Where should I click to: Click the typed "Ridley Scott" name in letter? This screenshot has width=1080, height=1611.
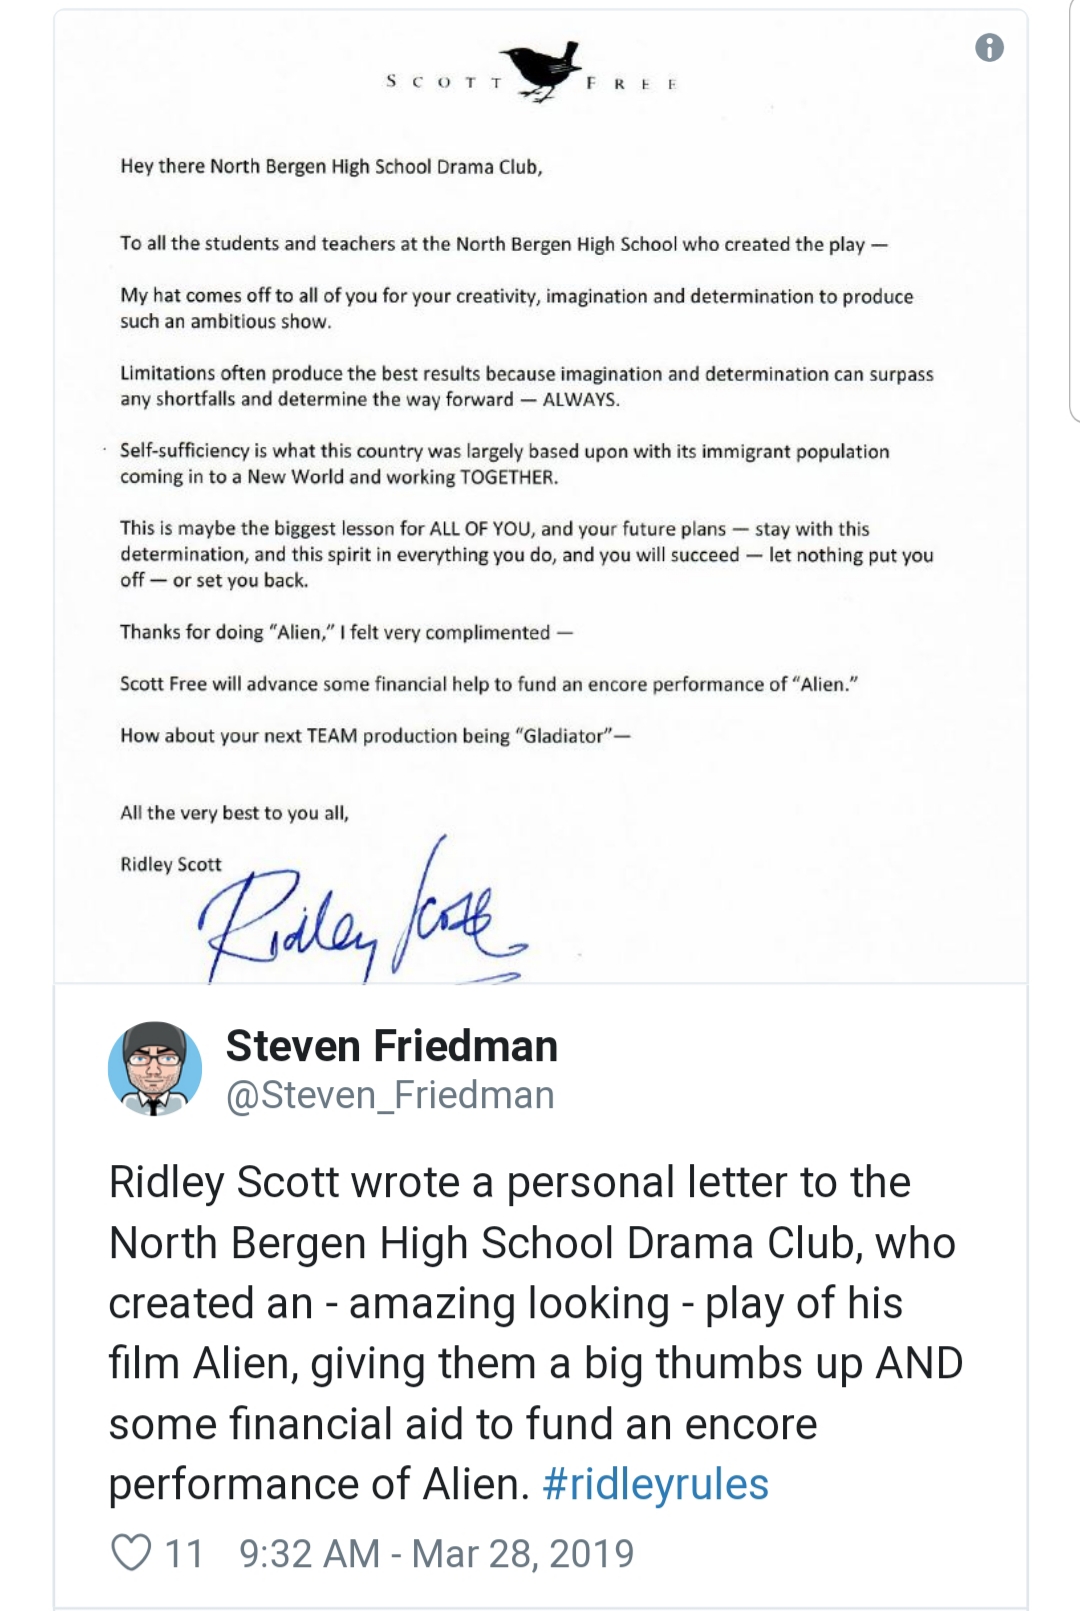click(x=171, y=864)
